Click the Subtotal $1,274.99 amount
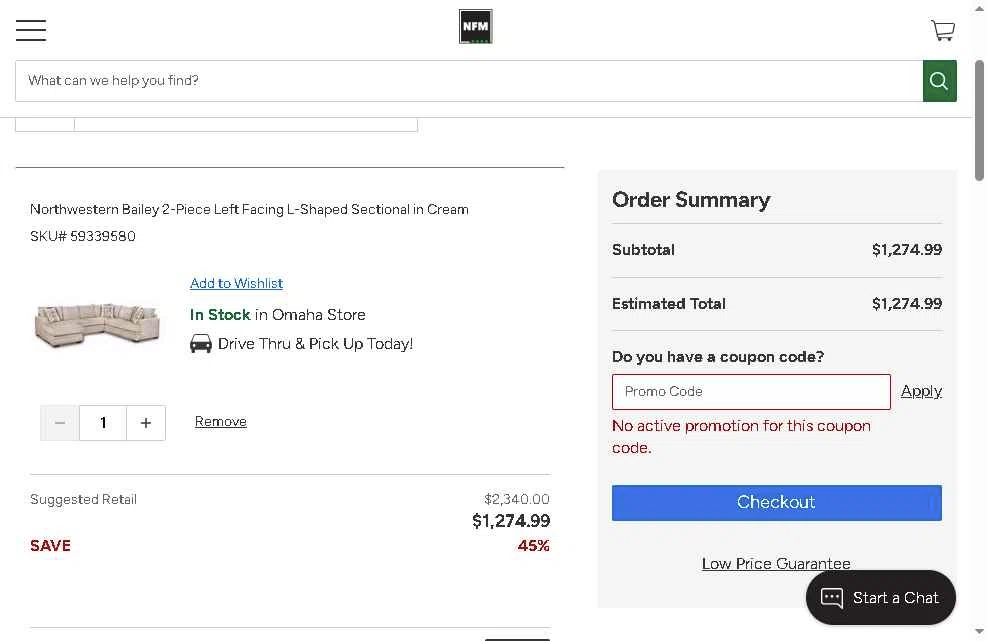 pos(906,249)
